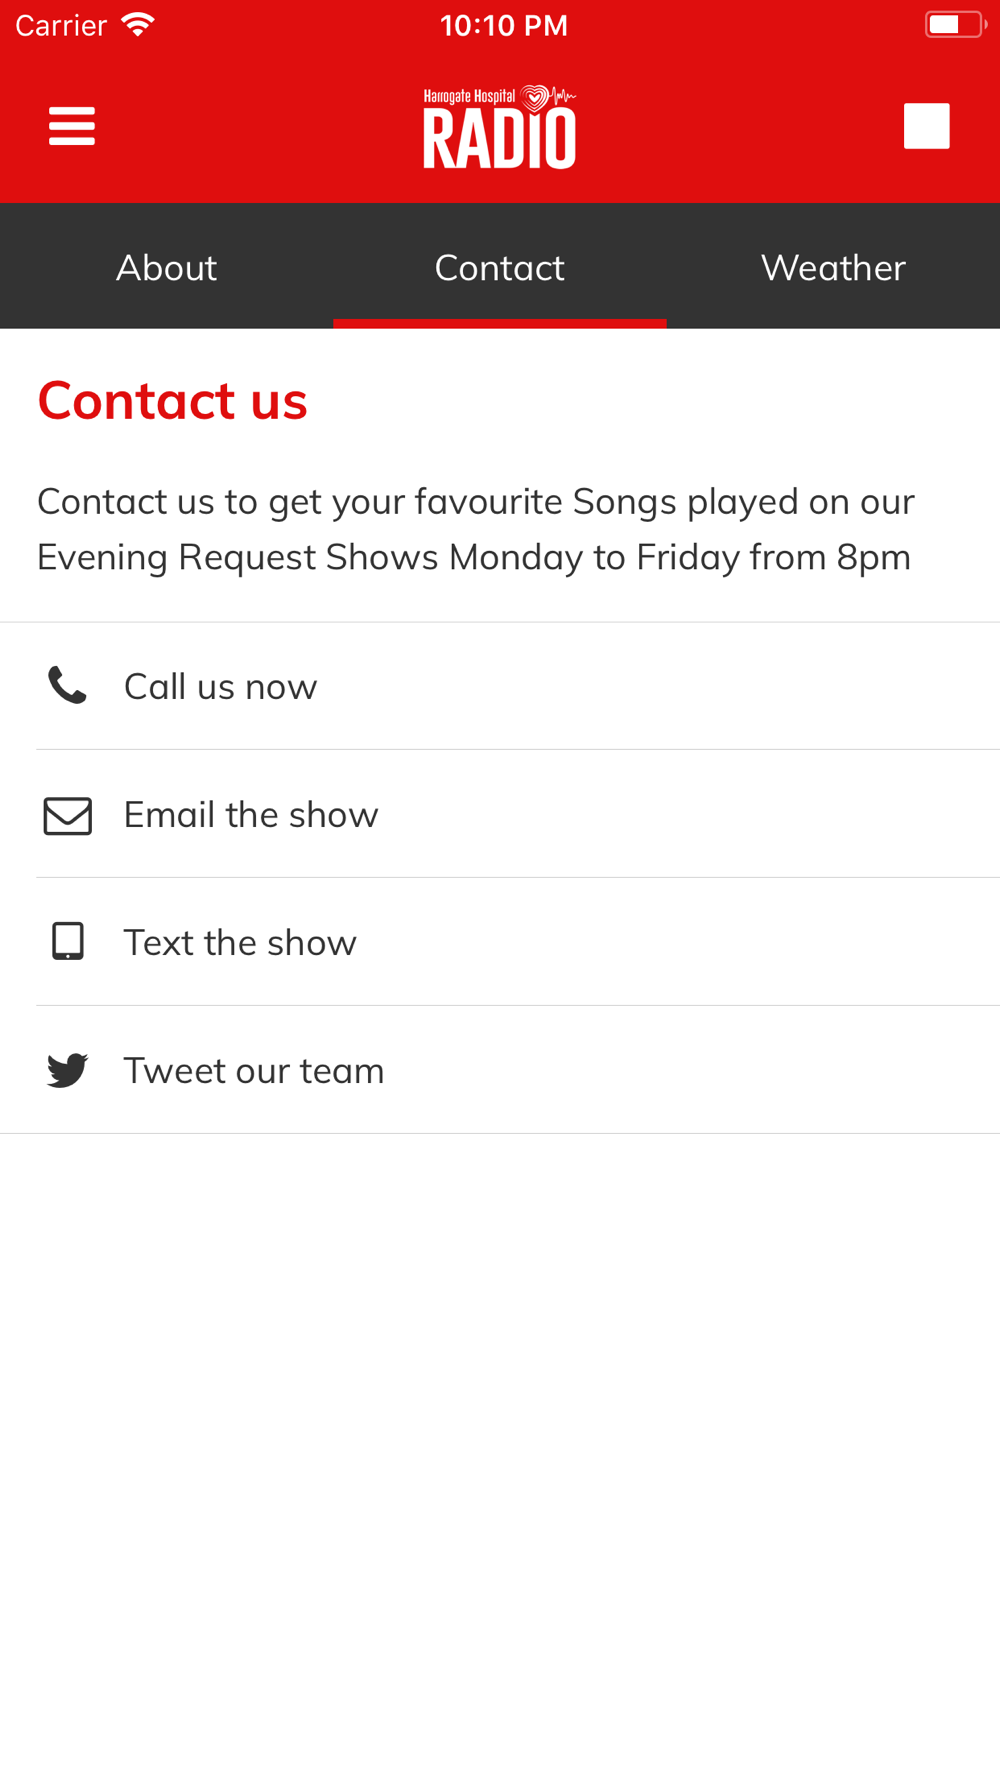Switch to the About tab
Image resolution: width=1000 pixels, height=1778 pixels.
166,267
